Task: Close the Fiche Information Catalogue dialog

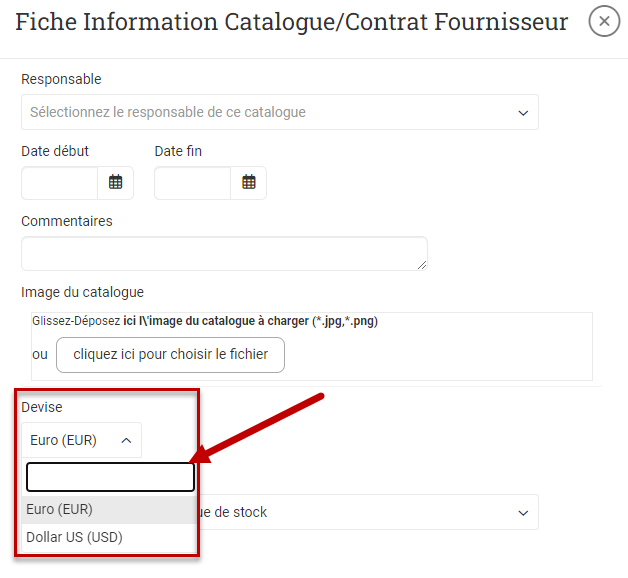Action: click(604, 21)
